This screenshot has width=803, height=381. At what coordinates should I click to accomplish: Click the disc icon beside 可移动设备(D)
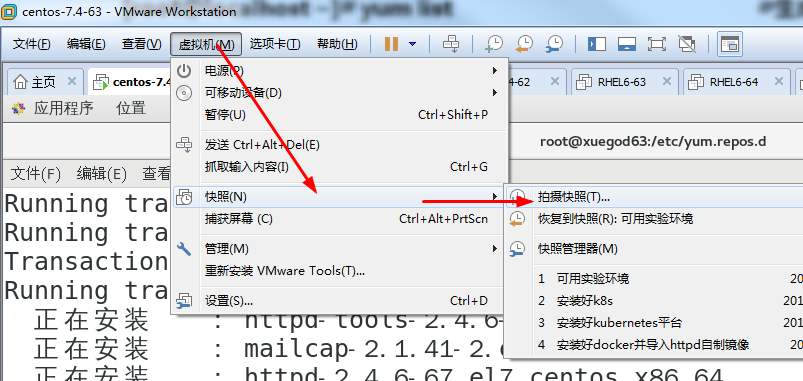(x=184, y=93)
